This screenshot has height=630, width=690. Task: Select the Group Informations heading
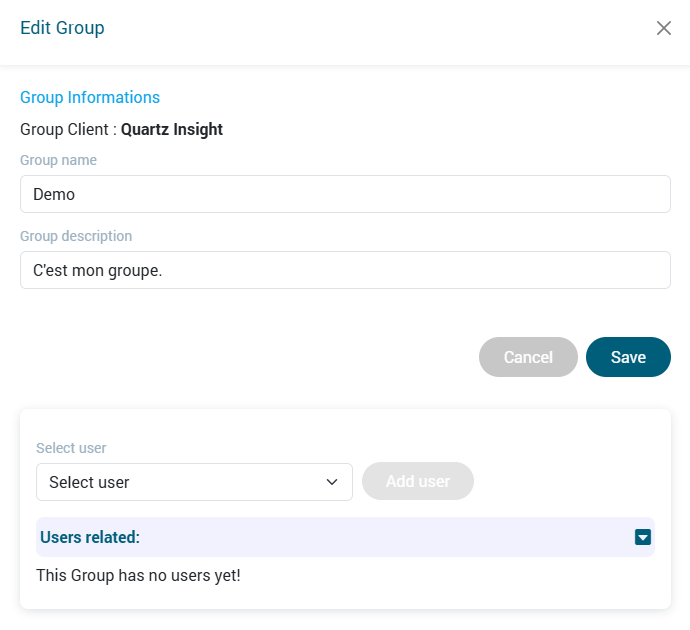pyautogui.click(x=90, y=97)
